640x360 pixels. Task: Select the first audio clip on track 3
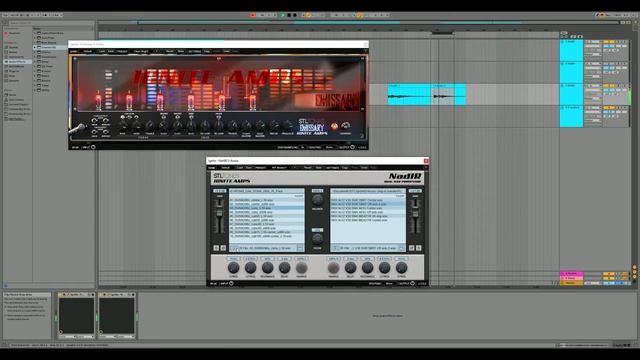coord(409,95)
